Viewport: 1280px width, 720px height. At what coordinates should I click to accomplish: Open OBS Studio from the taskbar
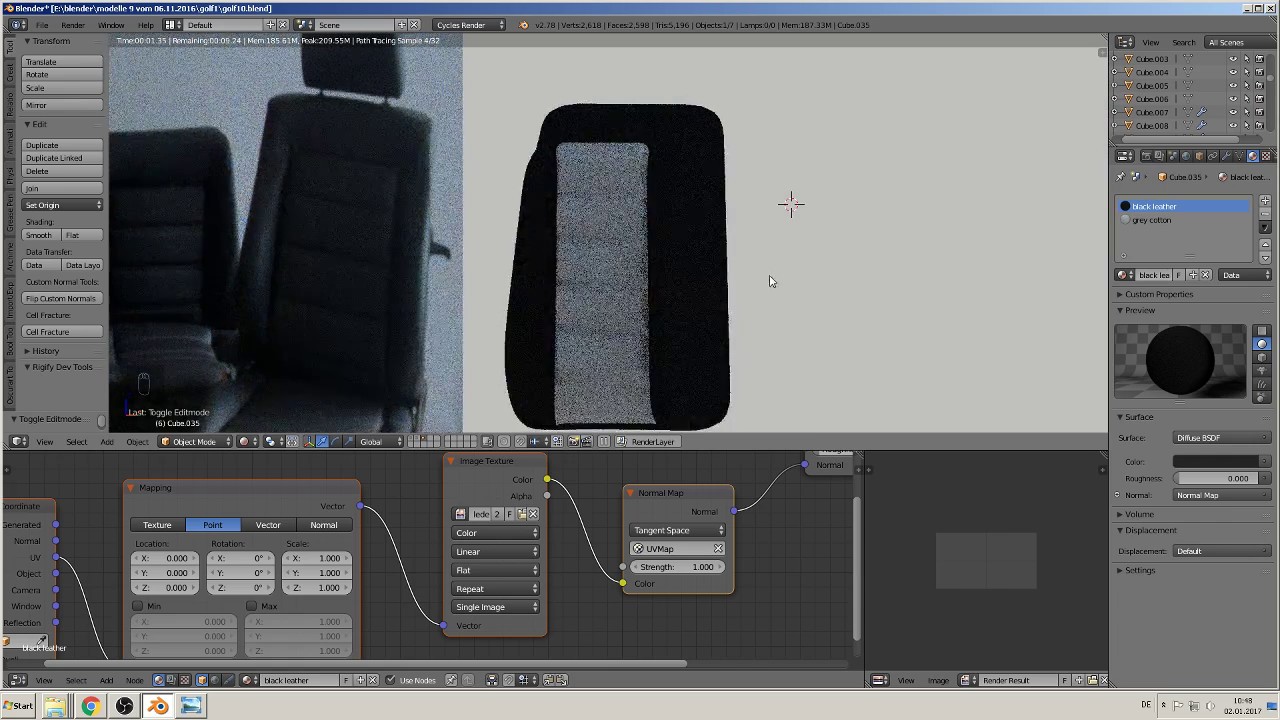click(x=124, y=706)
